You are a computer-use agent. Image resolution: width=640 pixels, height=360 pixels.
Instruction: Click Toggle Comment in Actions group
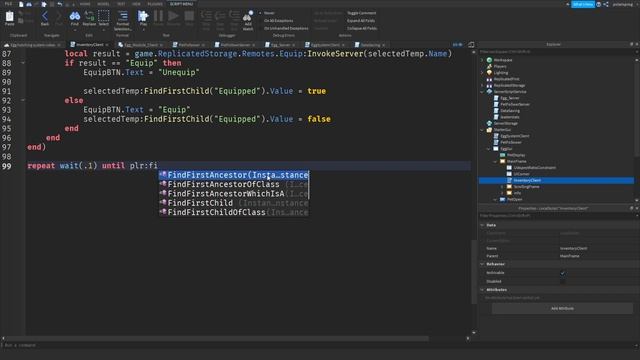(361, 13)
